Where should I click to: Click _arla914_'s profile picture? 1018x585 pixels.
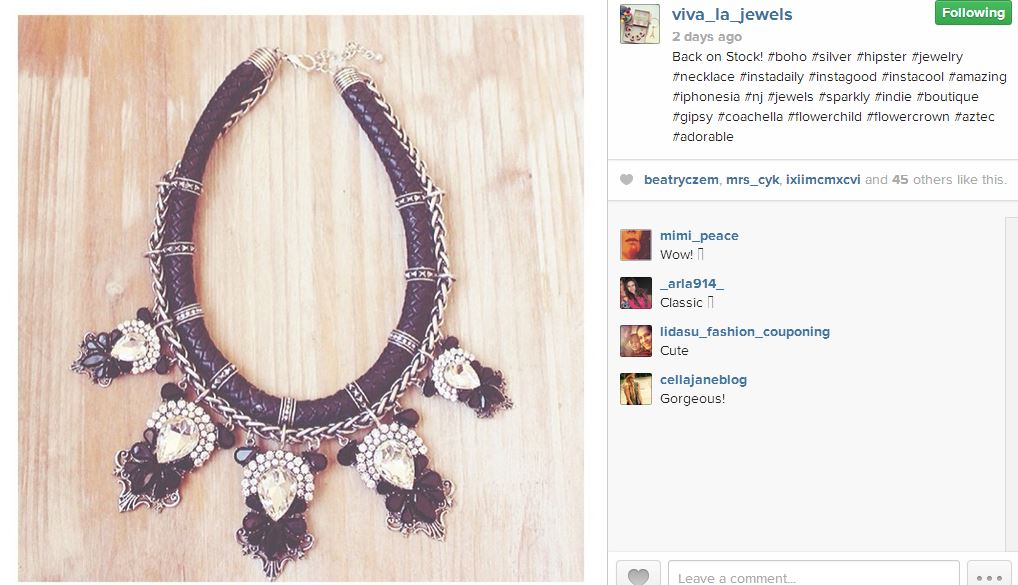click(x=636, y=293)
